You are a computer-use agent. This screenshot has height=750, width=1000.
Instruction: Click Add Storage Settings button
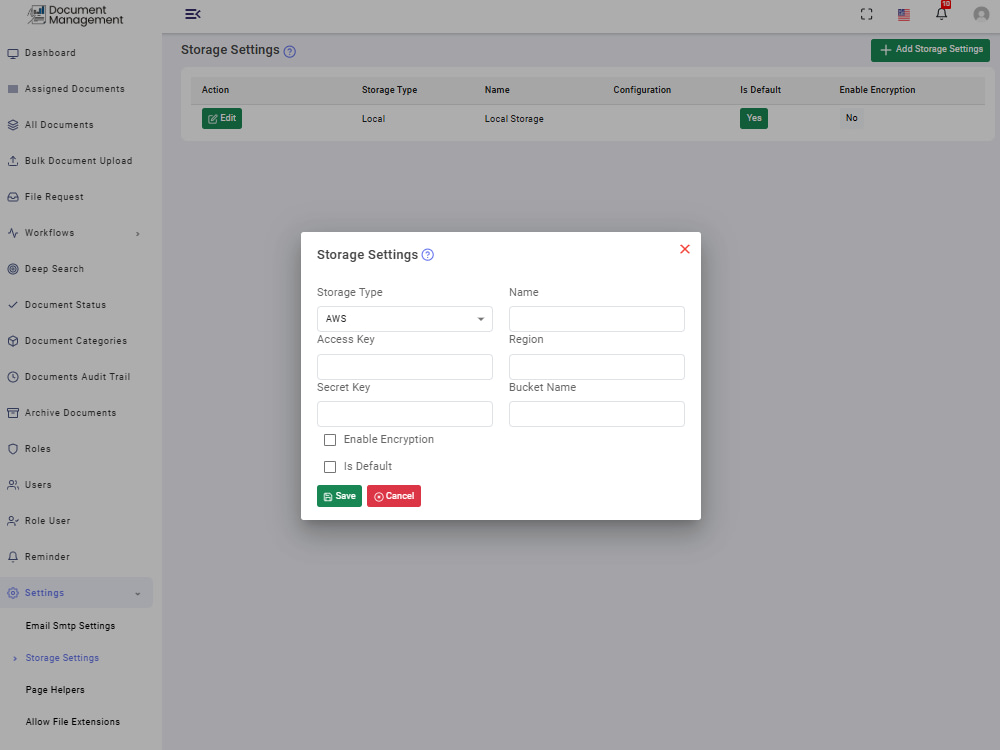[x=930, y=50]
